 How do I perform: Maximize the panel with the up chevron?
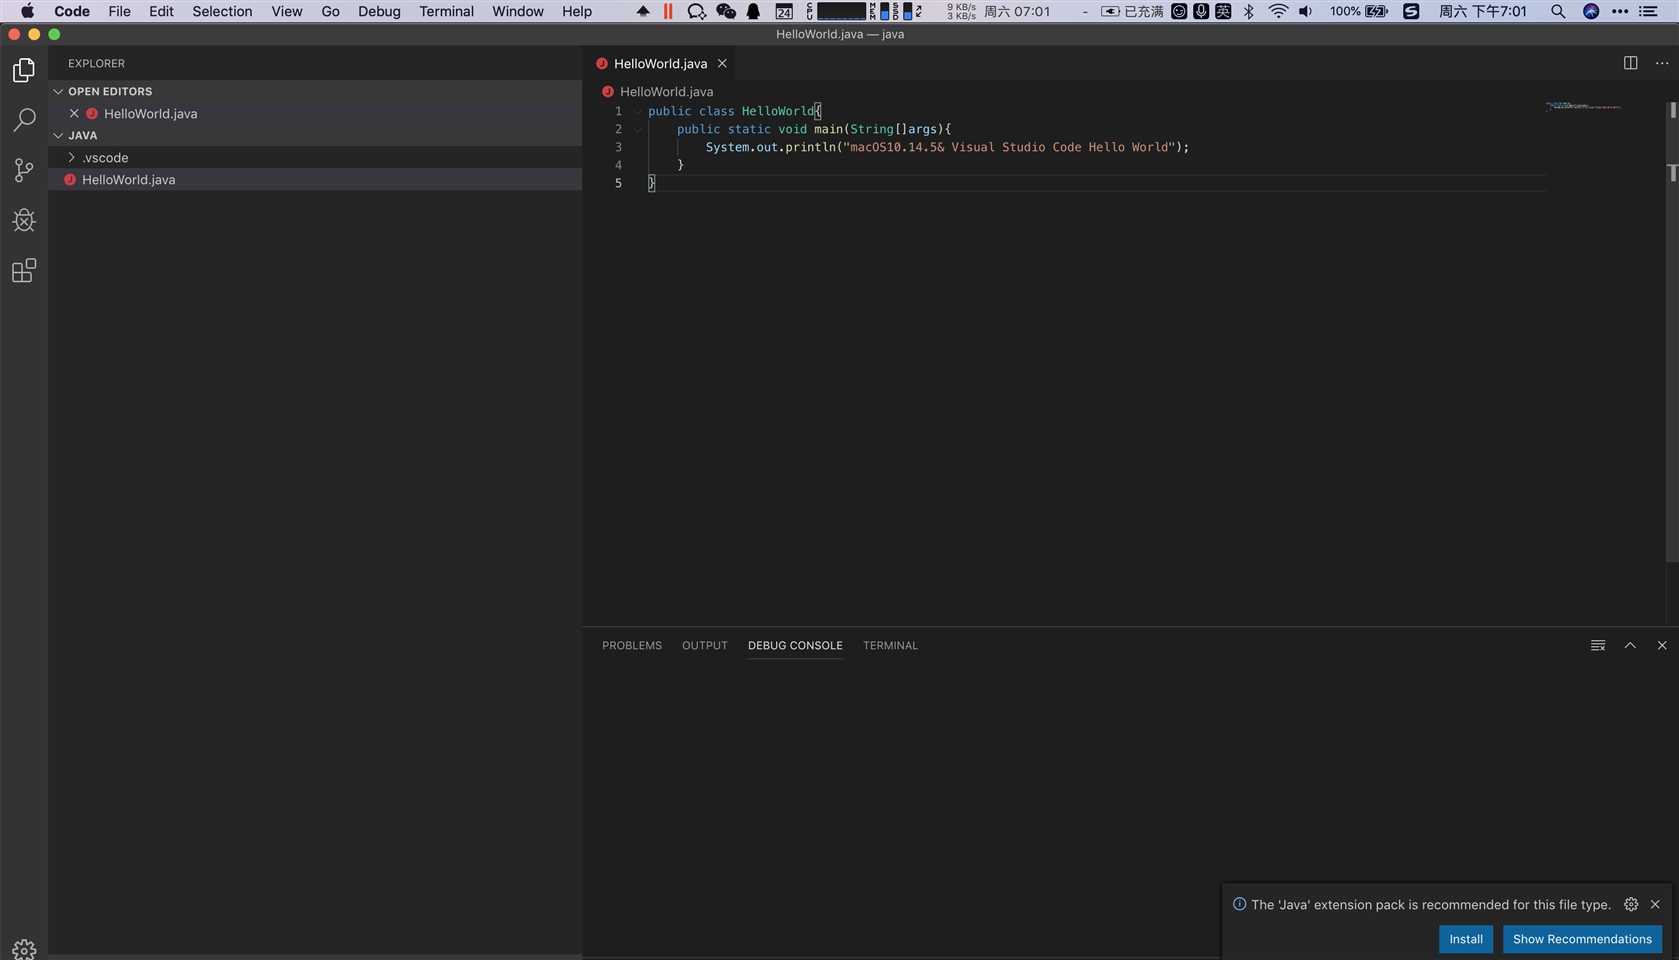pos(1630,645)
